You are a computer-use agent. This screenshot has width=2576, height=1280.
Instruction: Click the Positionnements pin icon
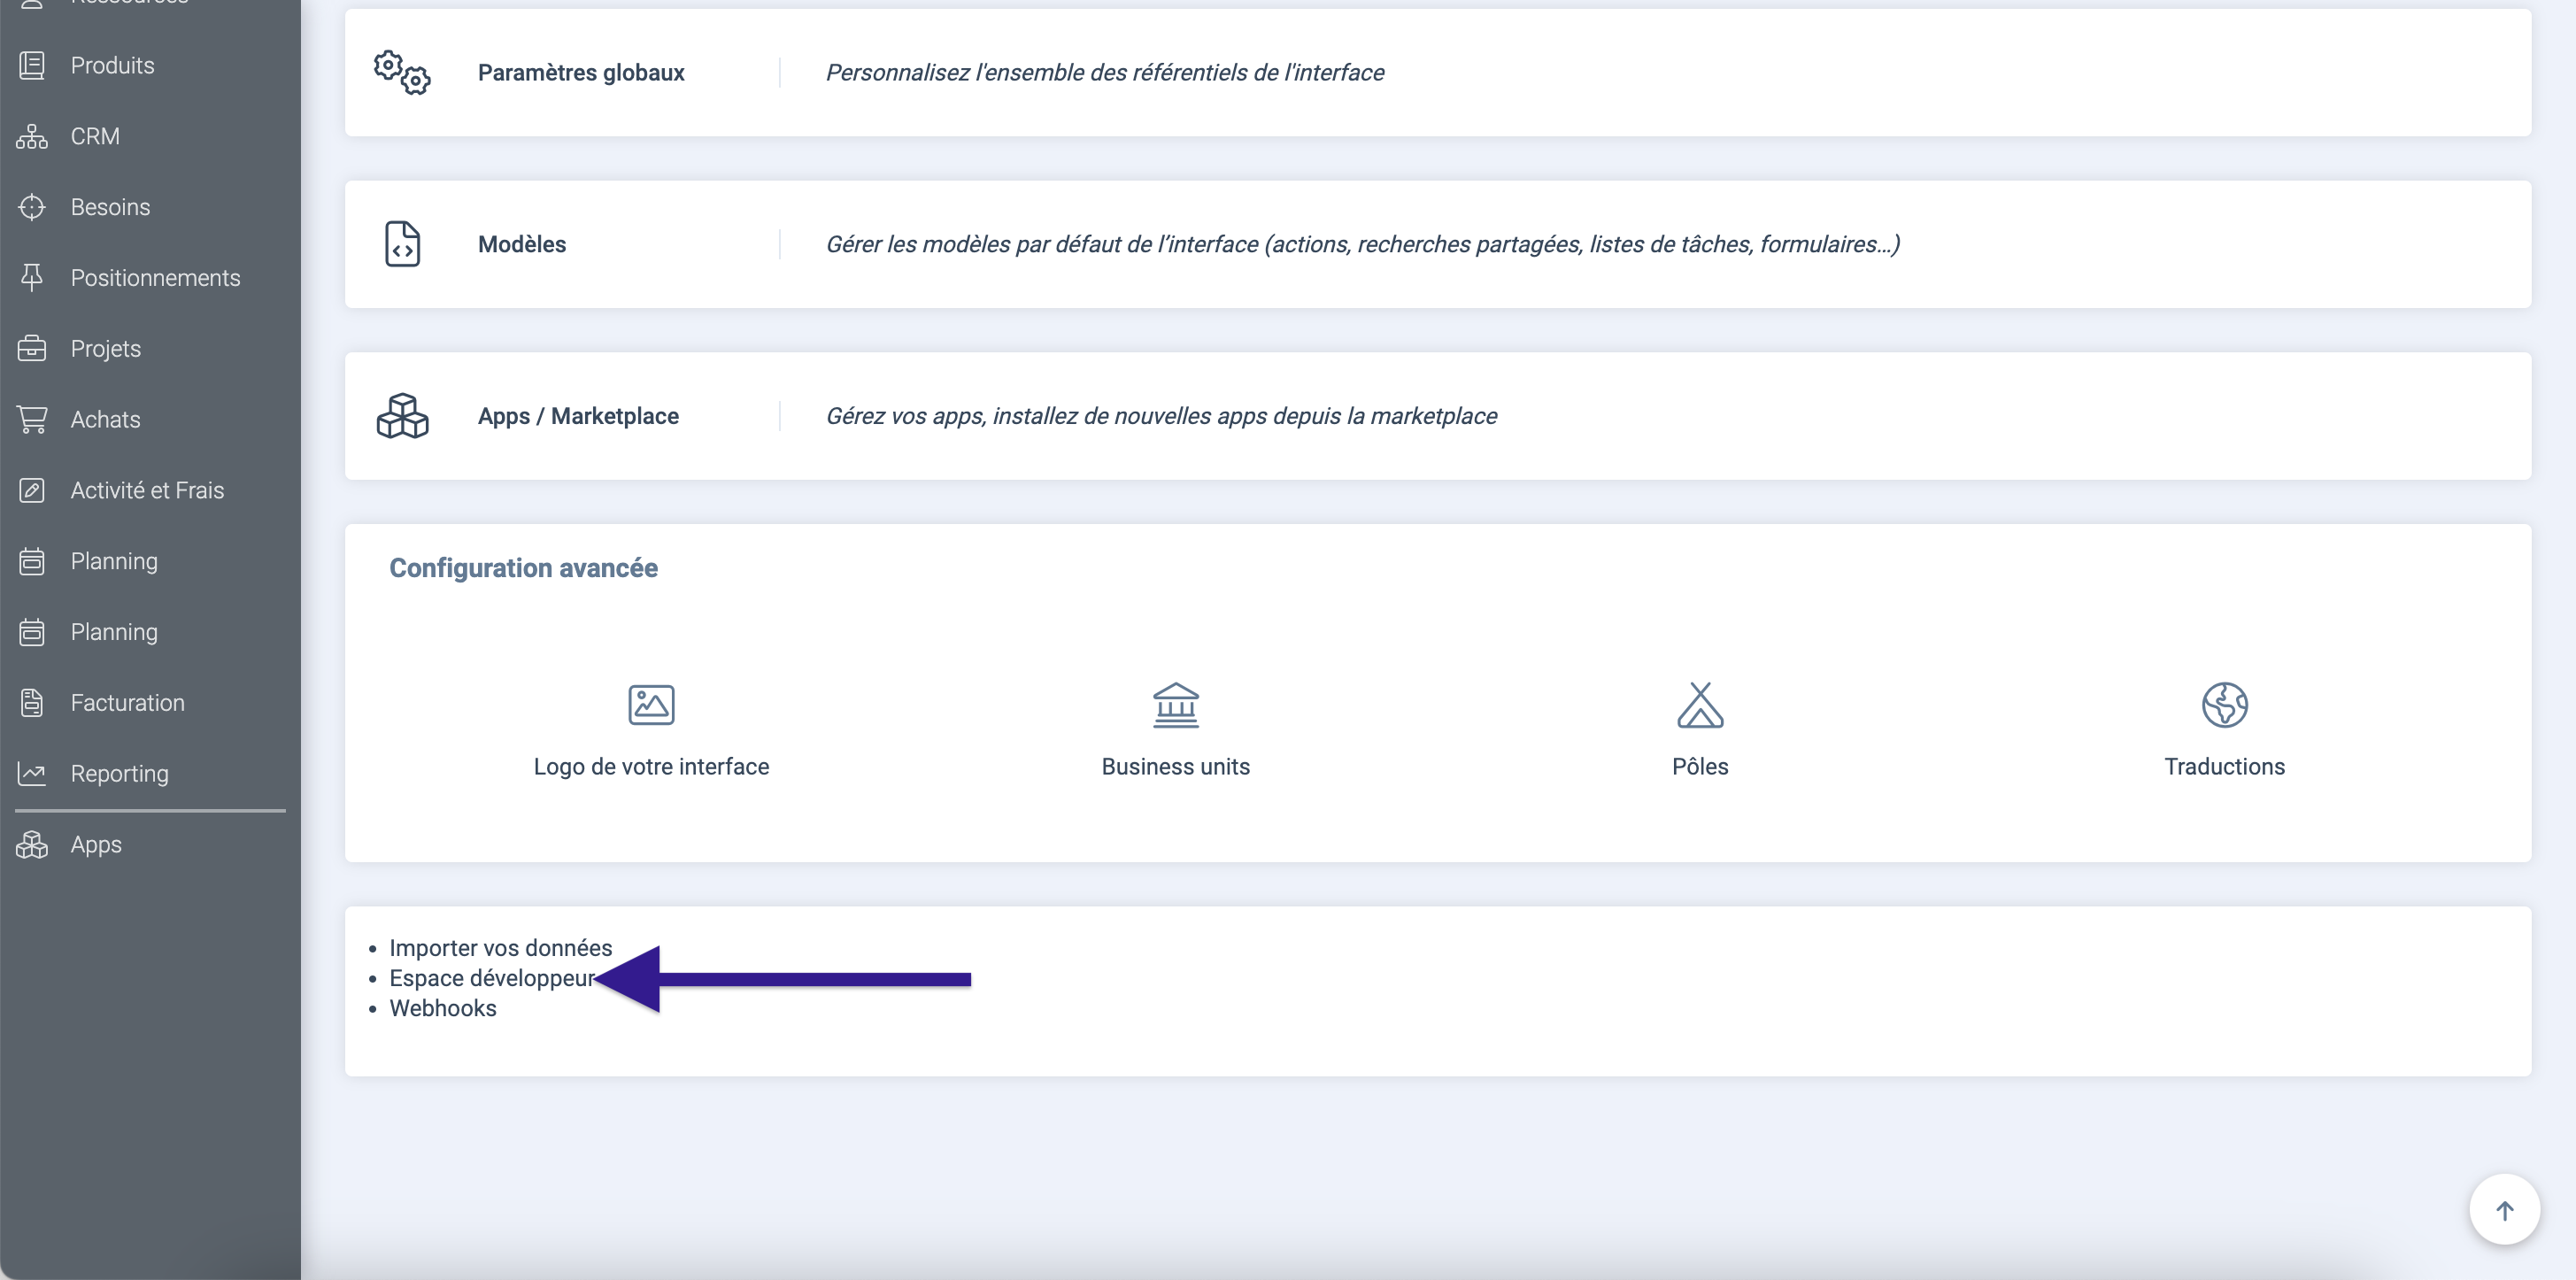(x=32, y=278)
